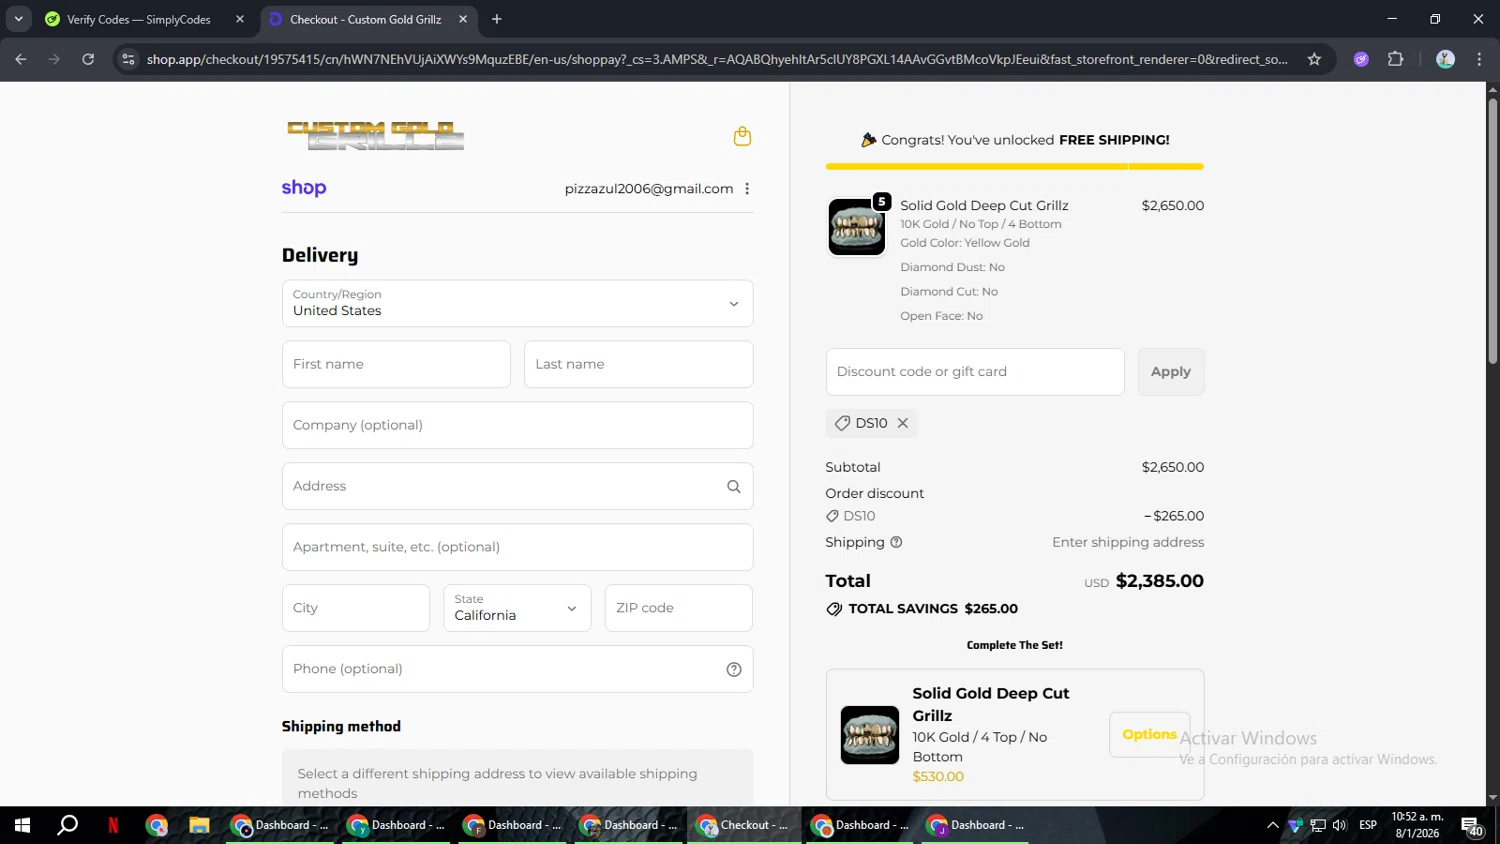Click the Shipping info question mark icon

point(896,543)
